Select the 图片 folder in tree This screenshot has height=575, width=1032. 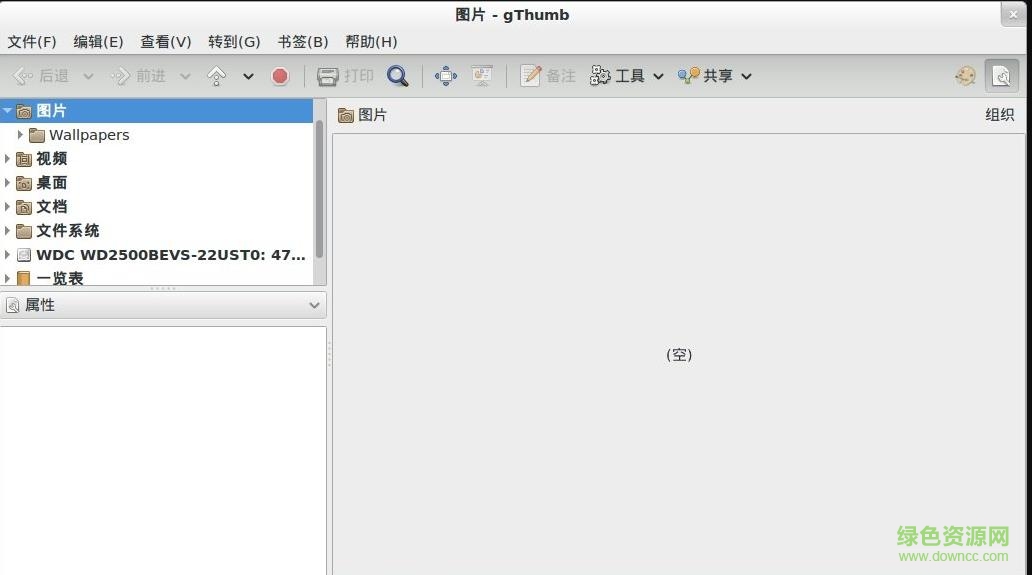tap(157, 111)
